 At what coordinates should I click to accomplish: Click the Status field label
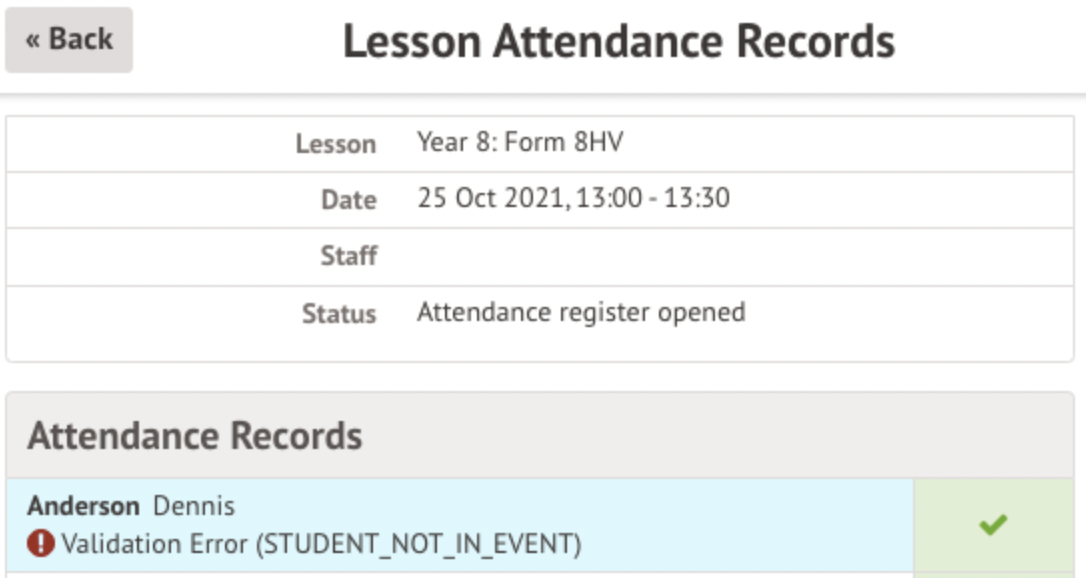339,314
